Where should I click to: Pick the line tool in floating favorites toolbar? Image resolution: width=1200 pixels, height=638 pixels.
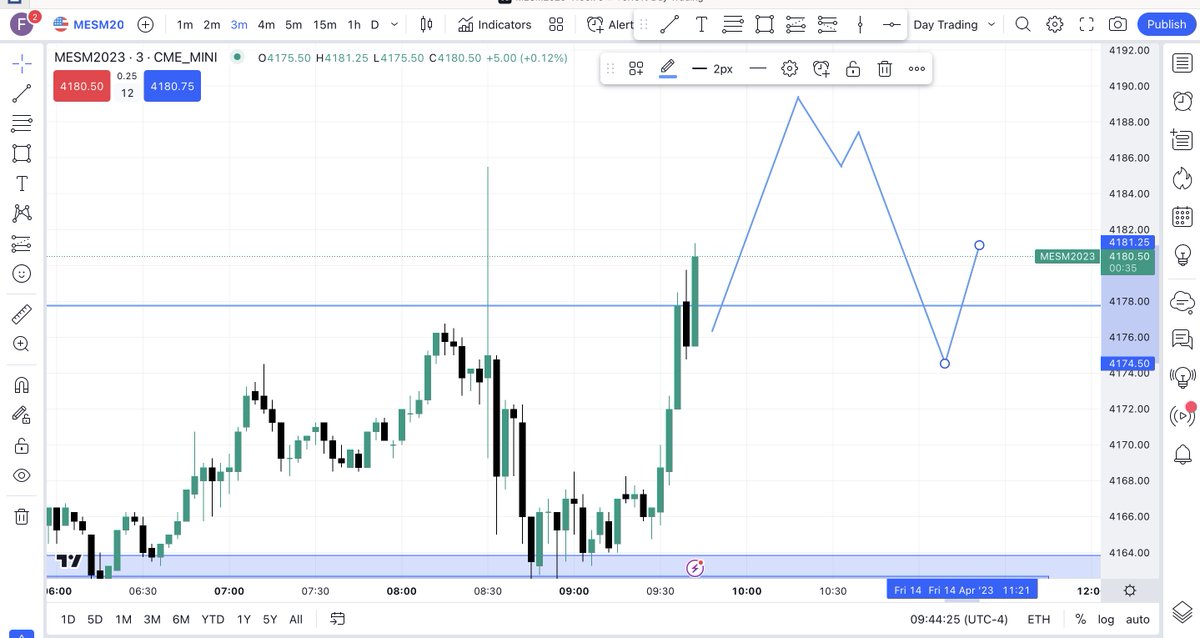click(669, 24)
